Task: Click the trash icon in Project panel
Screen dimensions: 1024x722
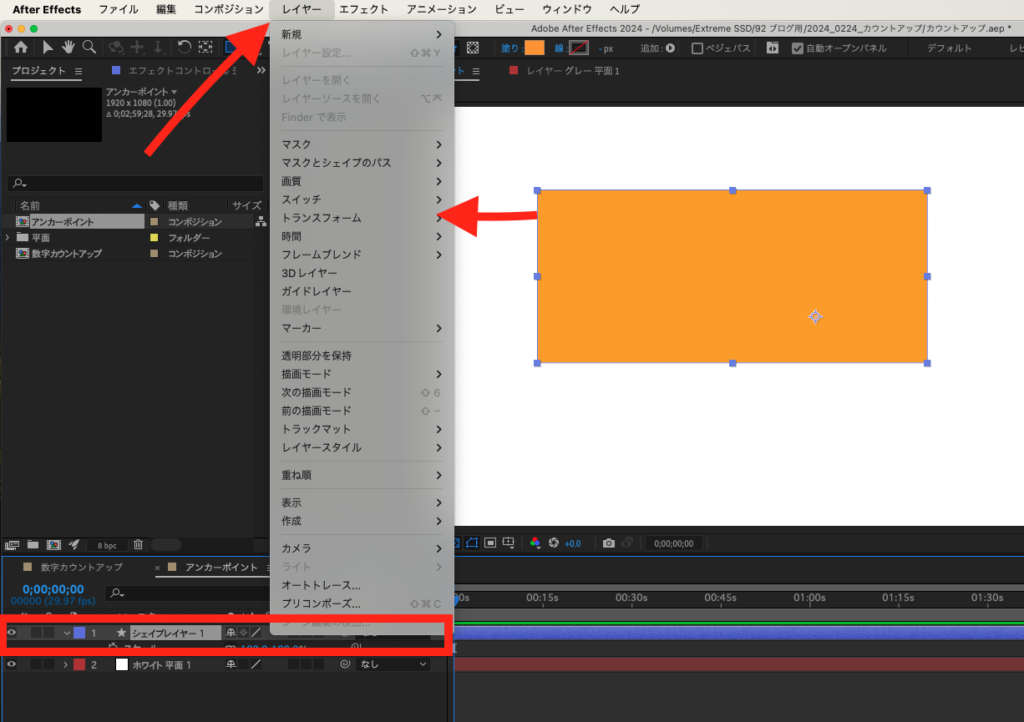Action: click(x=138, y=545)
